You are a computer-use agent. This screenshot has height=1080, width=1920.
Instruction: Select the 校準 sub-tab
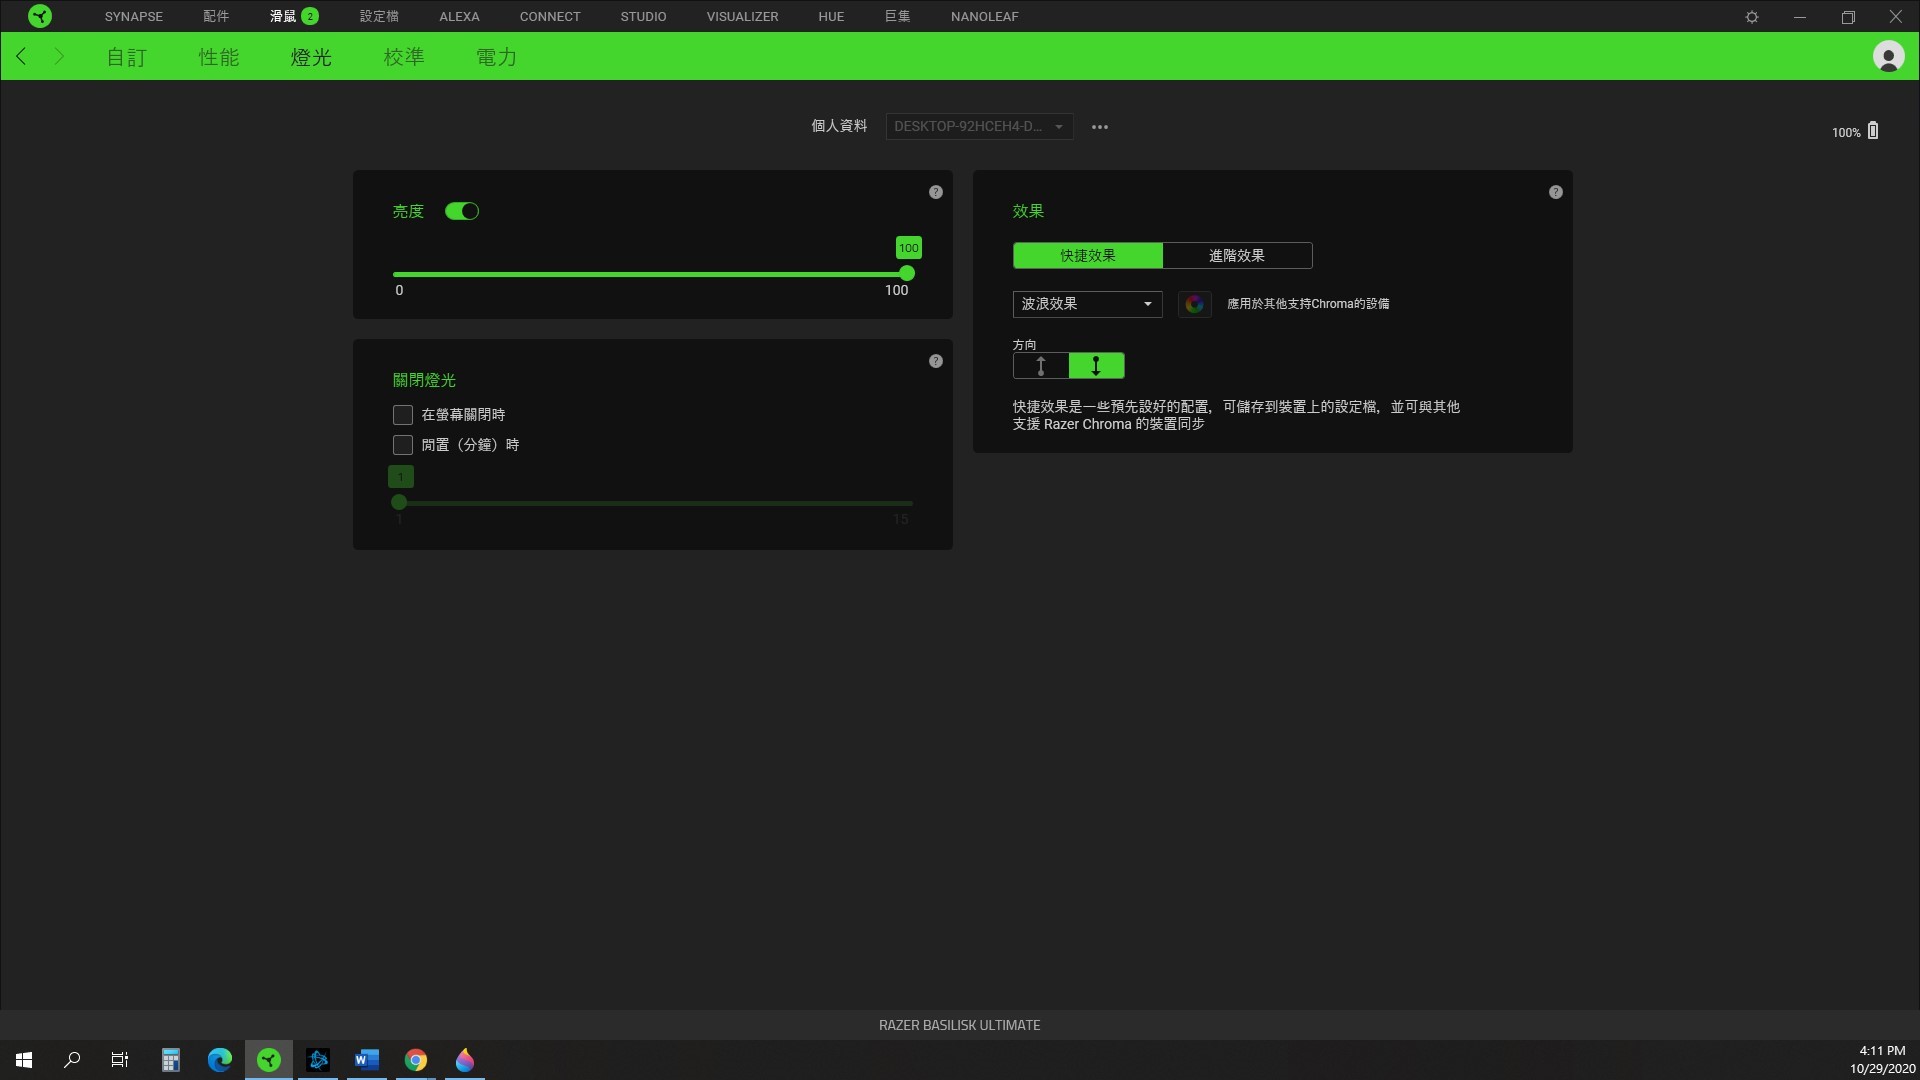tap(404, 57)
